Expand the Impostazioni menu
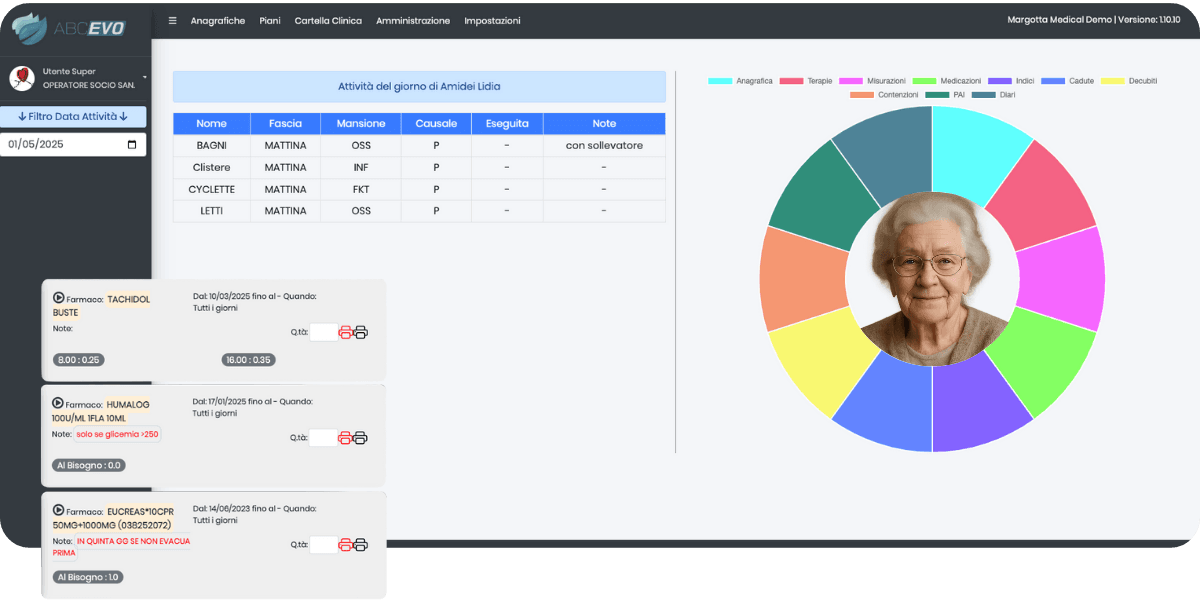This screenshot has height=604, width=1200. coord(492,21)
